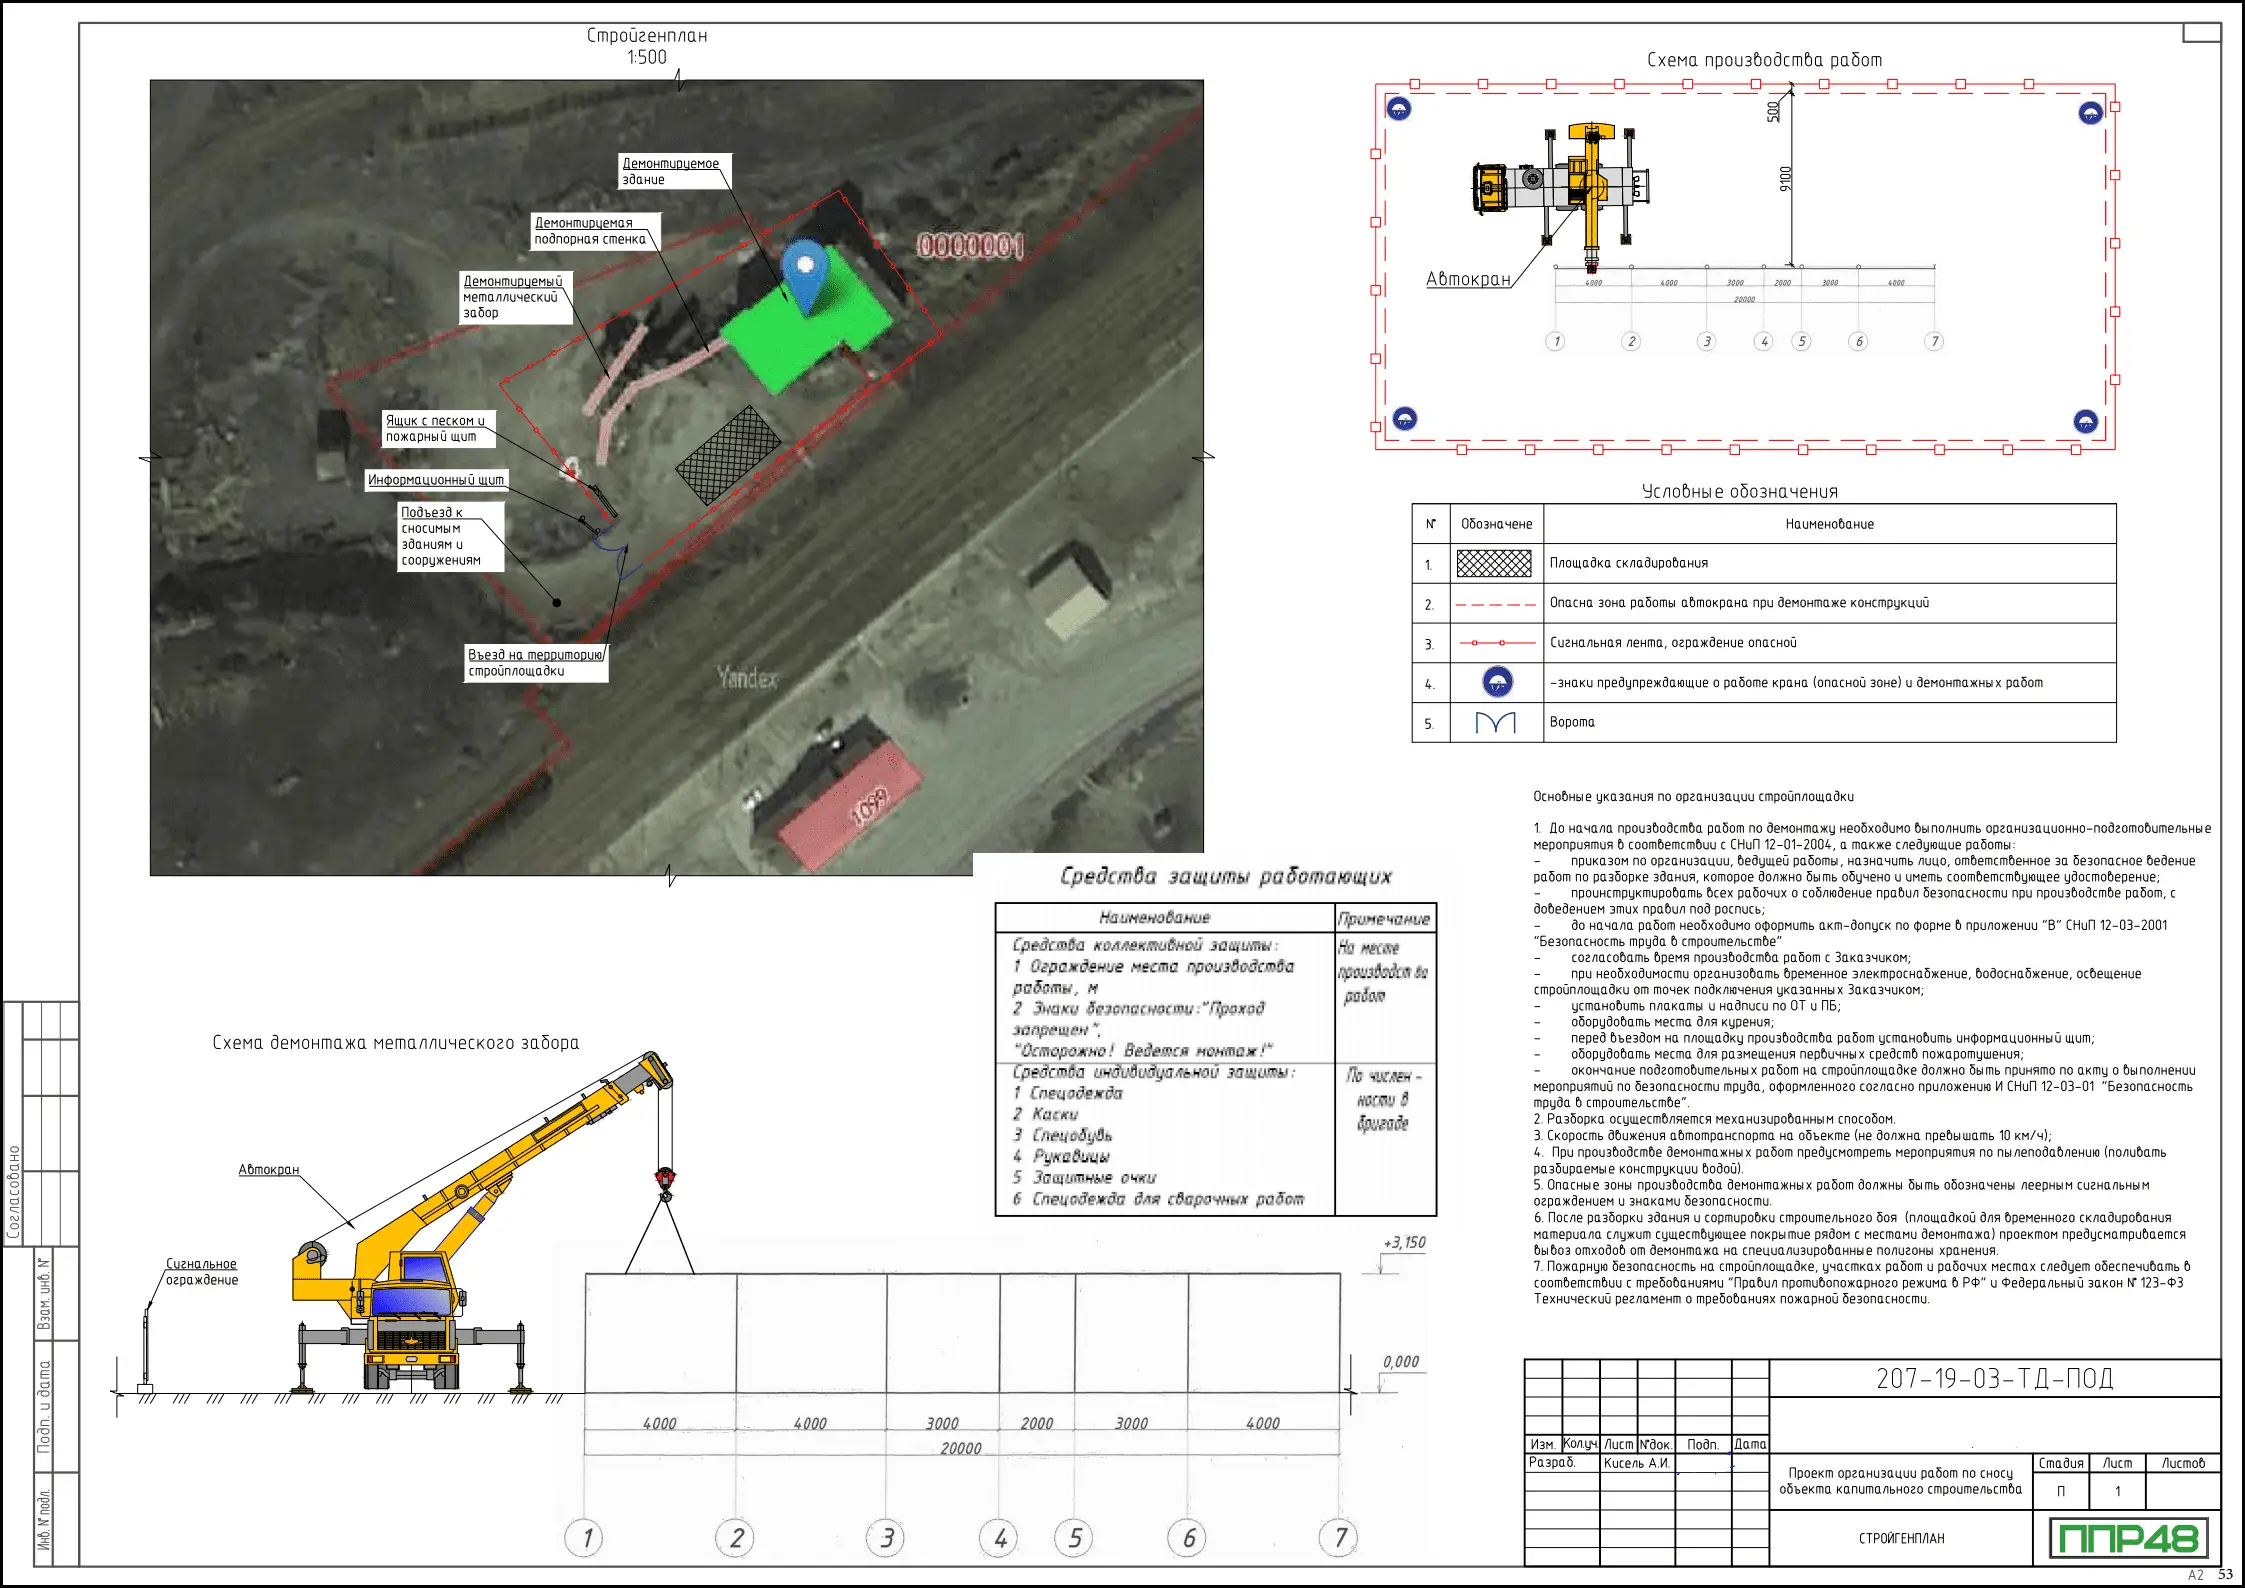Click the green ППР48 logo
The height and width of the screenshot is (1588, 2245).
[2127, 1538]
